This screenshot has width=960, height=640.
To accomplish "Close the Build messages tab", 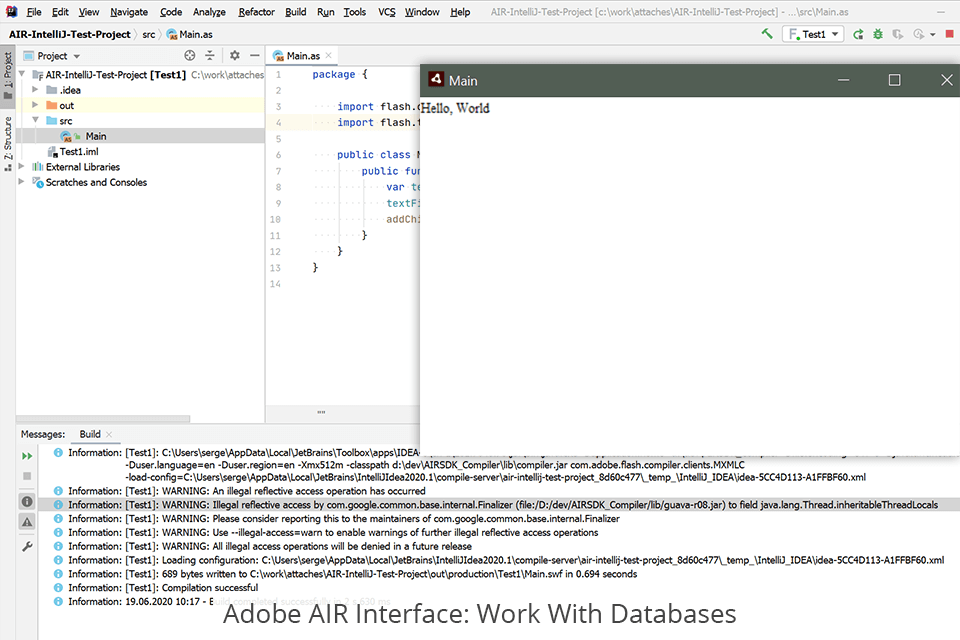I will pos(109,434).
